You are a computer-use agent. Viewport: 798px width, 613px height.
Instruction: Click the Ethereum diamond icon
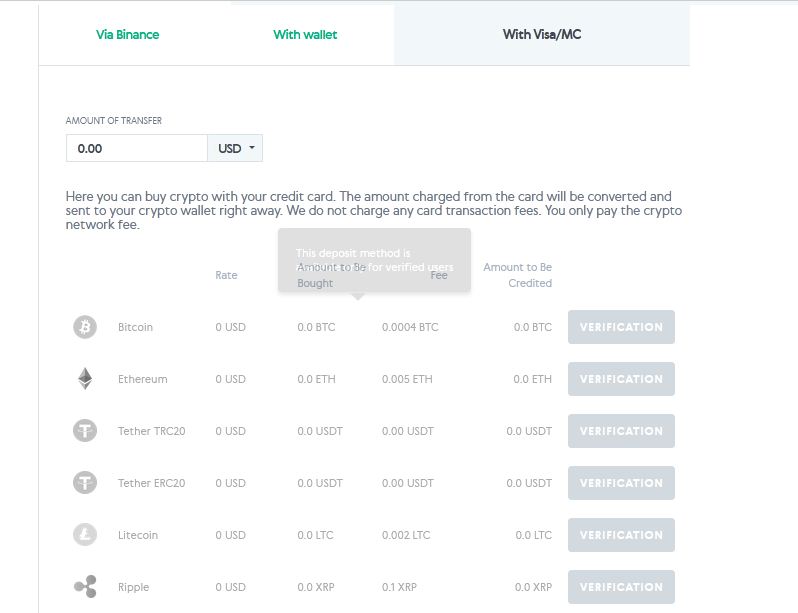tap(85, 379)
